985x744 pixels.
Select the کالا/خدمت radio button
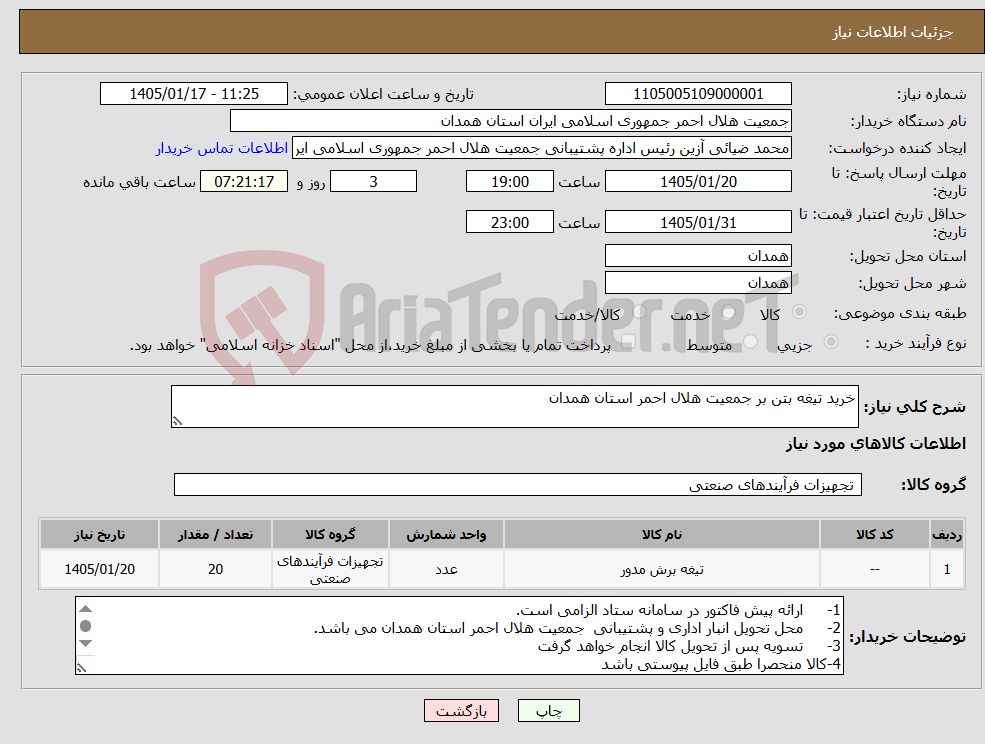pos(639,312)
